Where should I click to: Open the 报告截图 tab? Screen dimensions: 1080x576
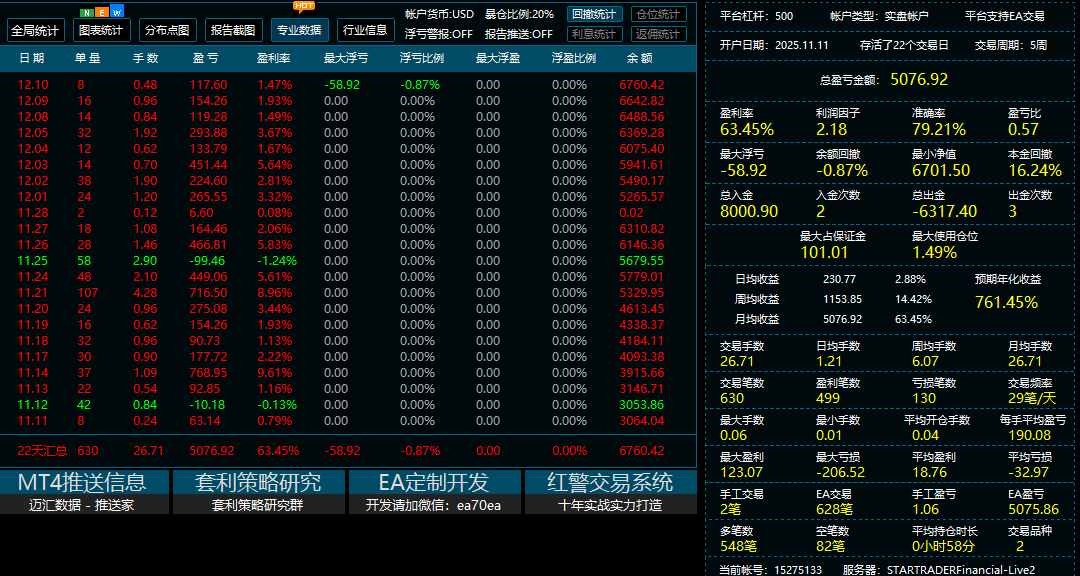click(x=233, y=30)
